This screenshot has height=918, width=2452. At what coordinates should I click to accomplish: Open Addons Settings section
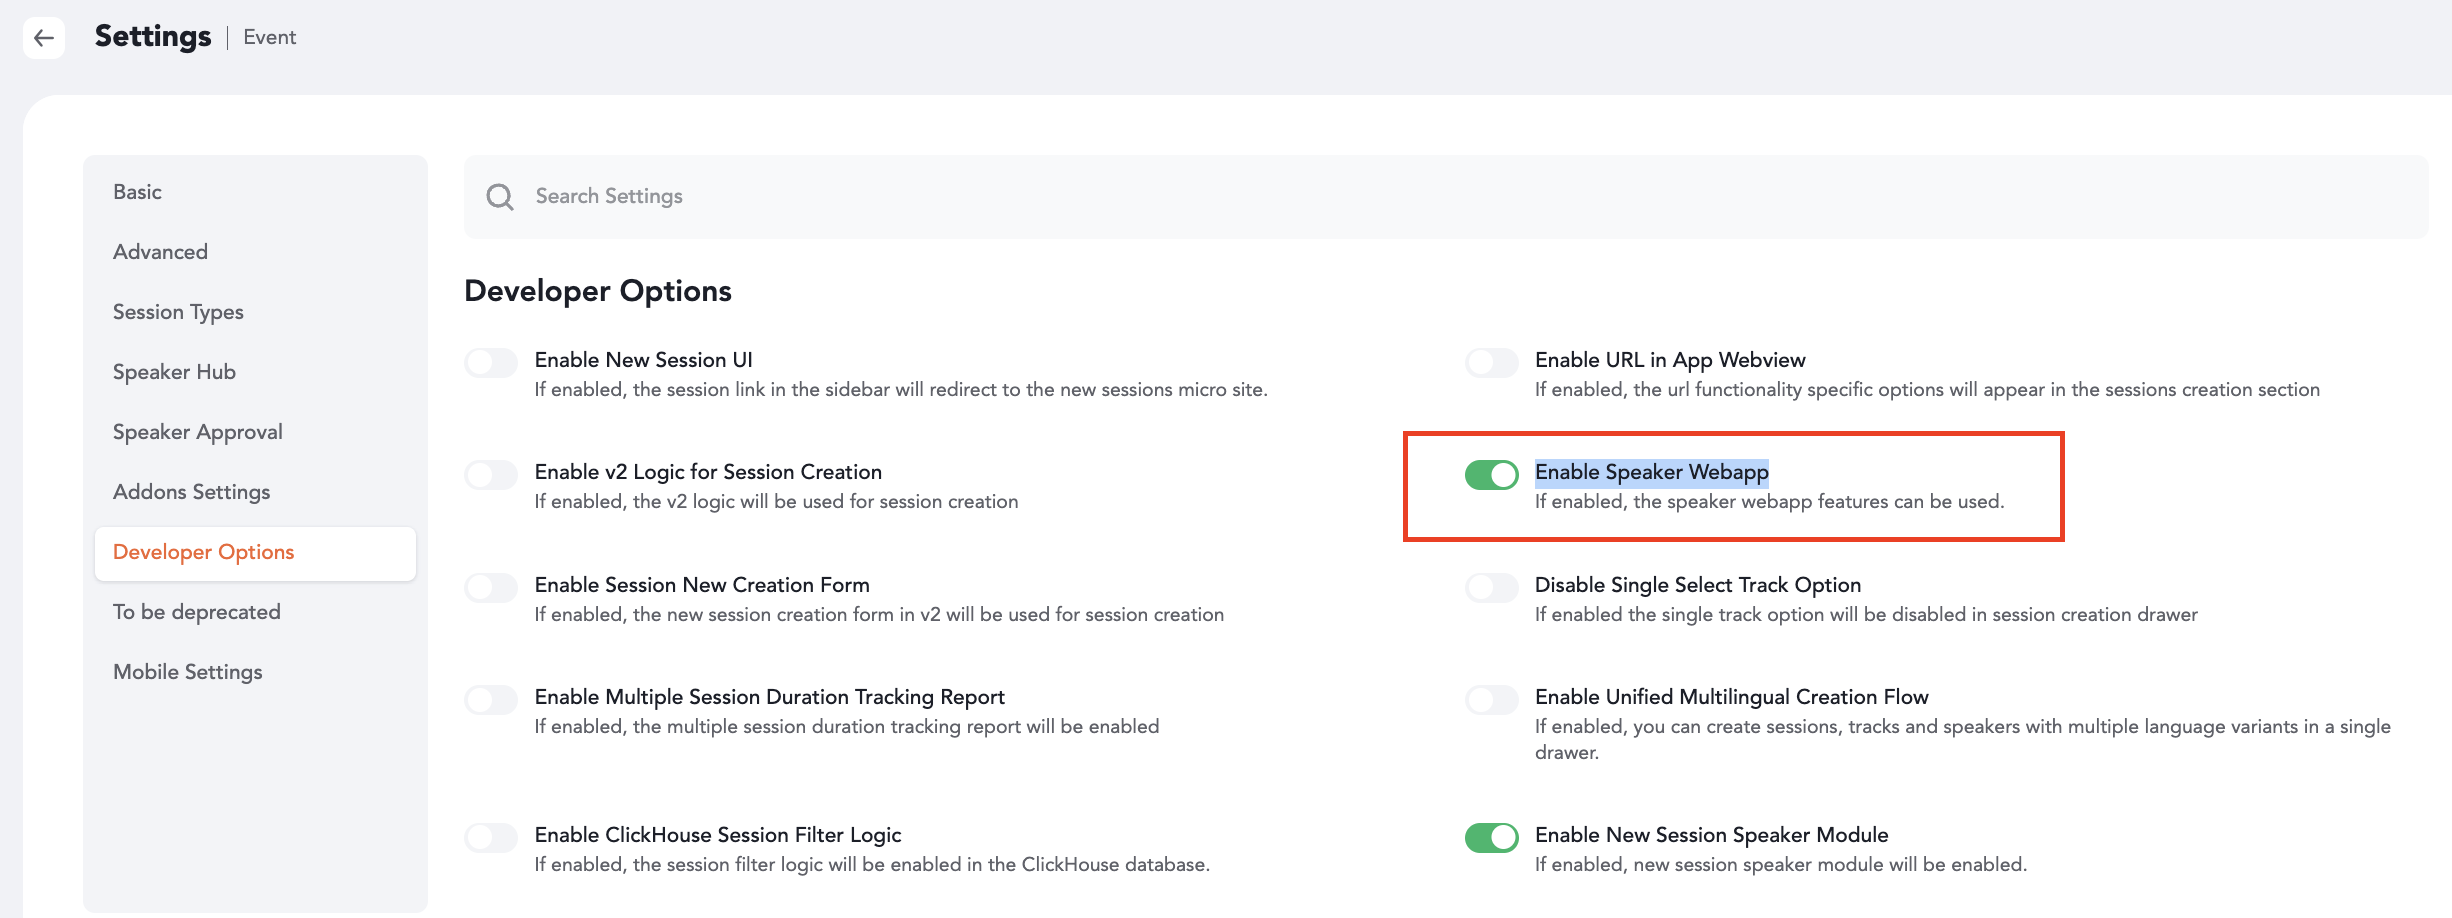tap(191, 492)
